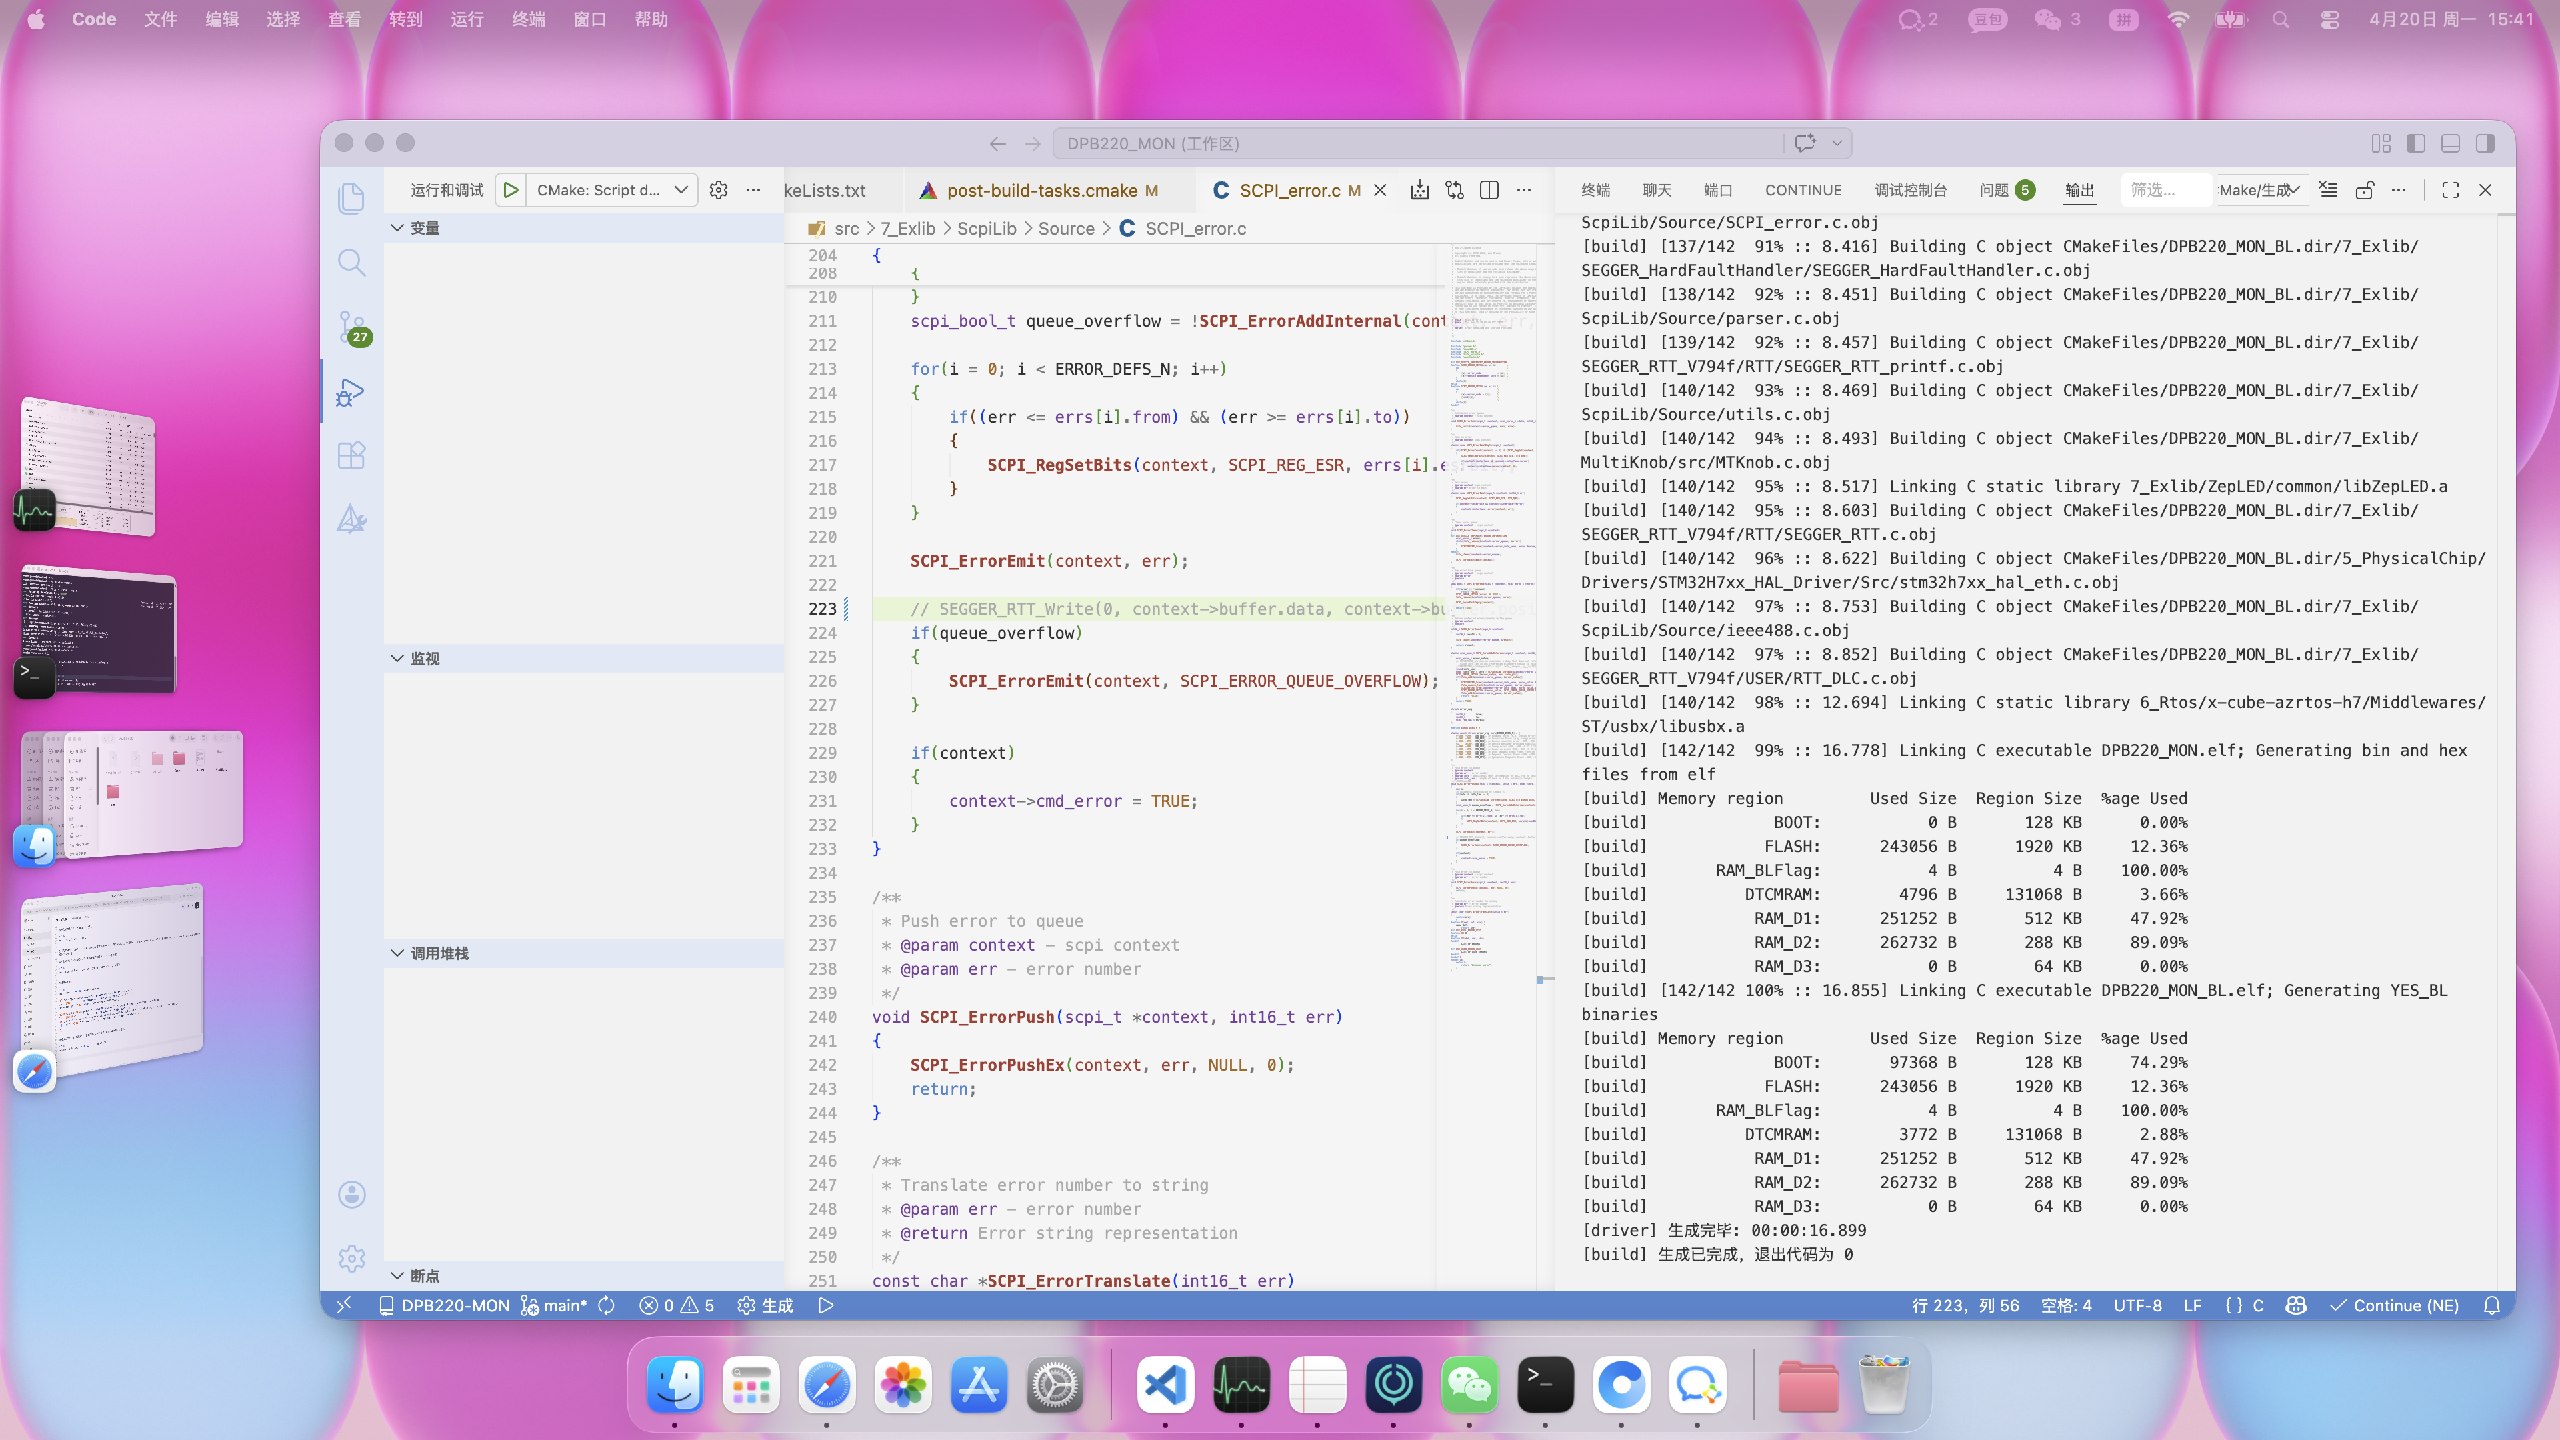Clear the output panel icon
The height and width of the screenshot is (1440, 2560).
[x=2328, y=190]
